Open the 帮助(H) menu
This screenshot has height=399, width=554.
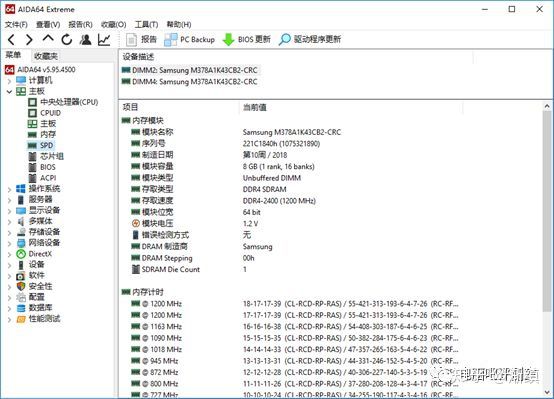[x=179, y=24]
